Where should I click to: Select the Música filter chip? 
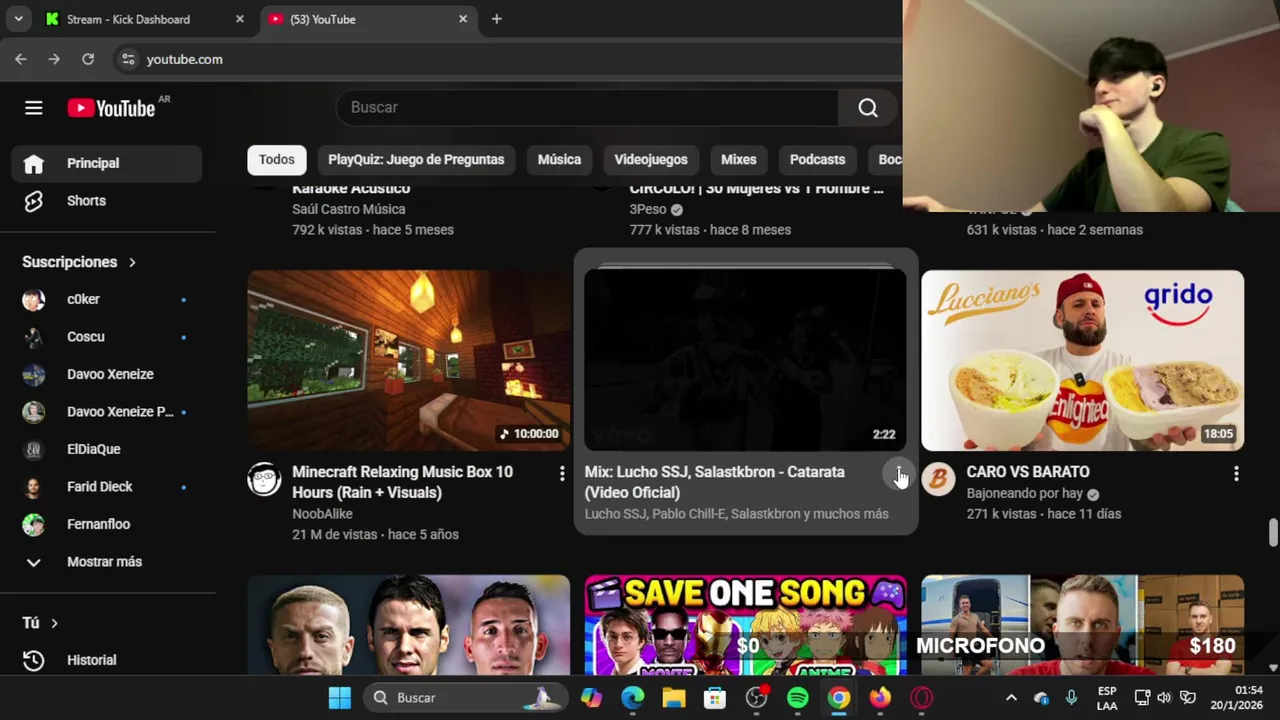(x=559, y=160)
